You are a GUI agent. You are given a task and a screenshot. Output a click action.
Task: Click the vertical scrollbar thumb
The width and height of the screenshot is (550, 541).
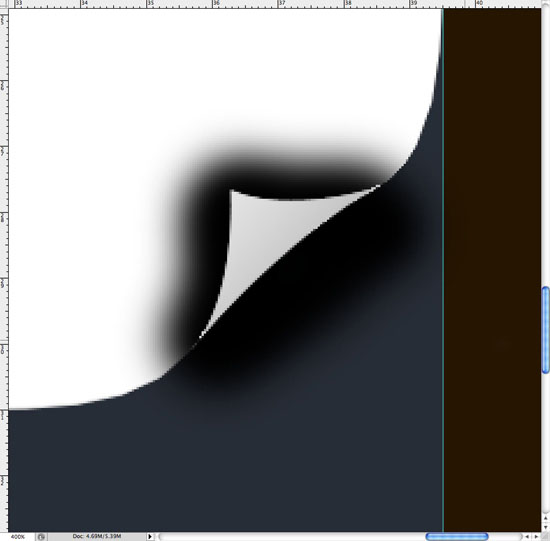point(545,330)
